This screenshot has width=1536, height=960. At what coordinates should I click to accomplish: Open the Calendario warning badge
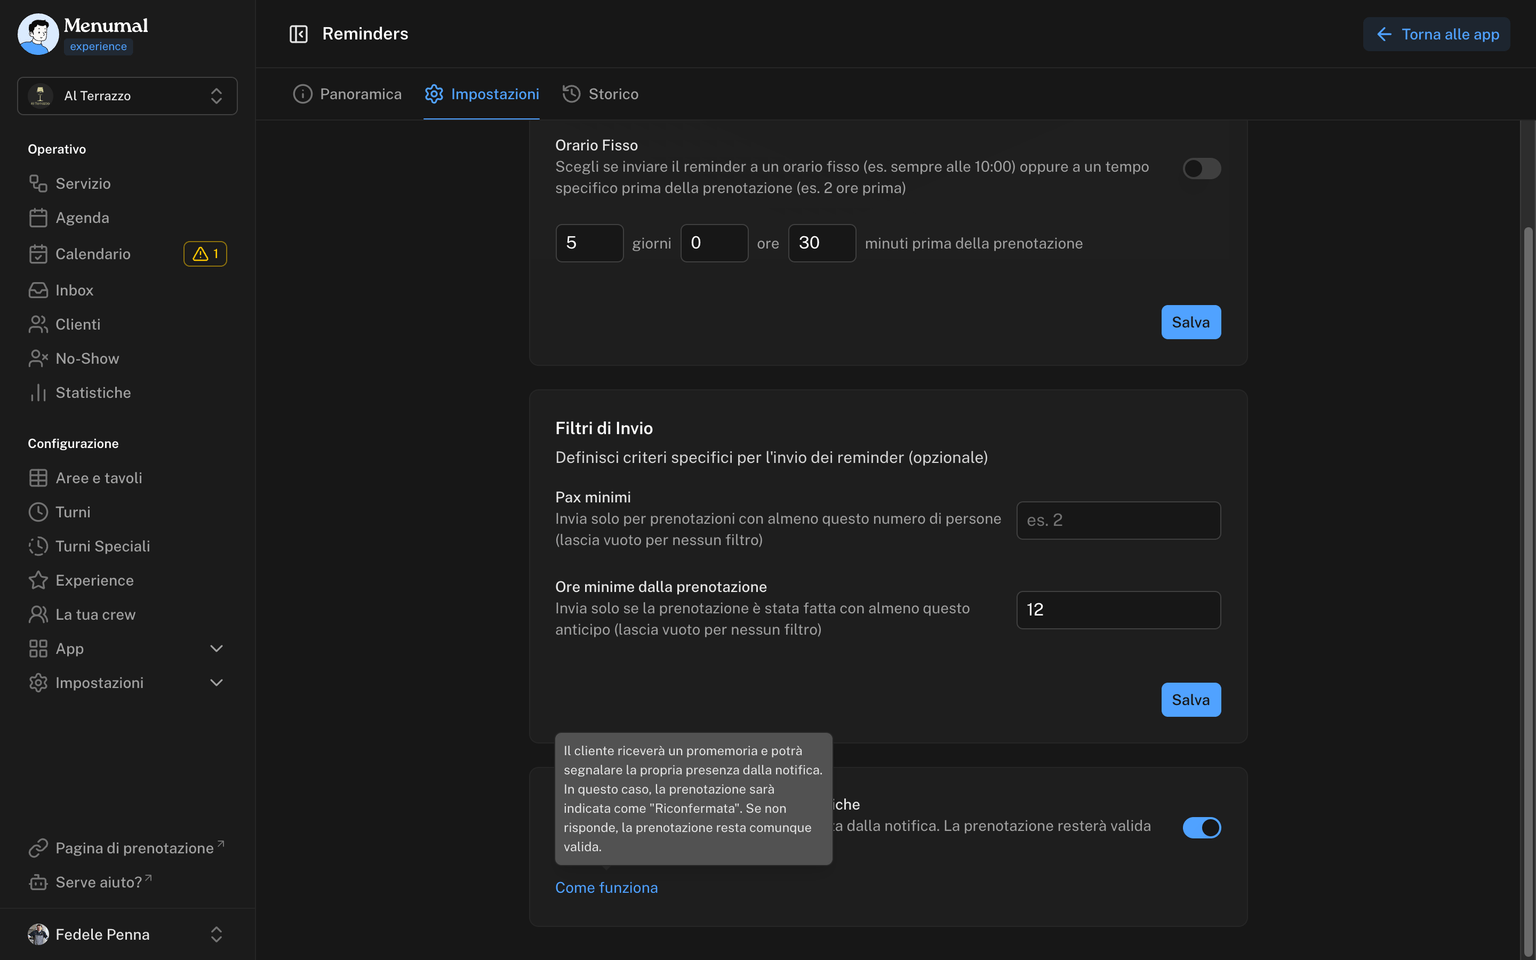[x=205, y=254]
